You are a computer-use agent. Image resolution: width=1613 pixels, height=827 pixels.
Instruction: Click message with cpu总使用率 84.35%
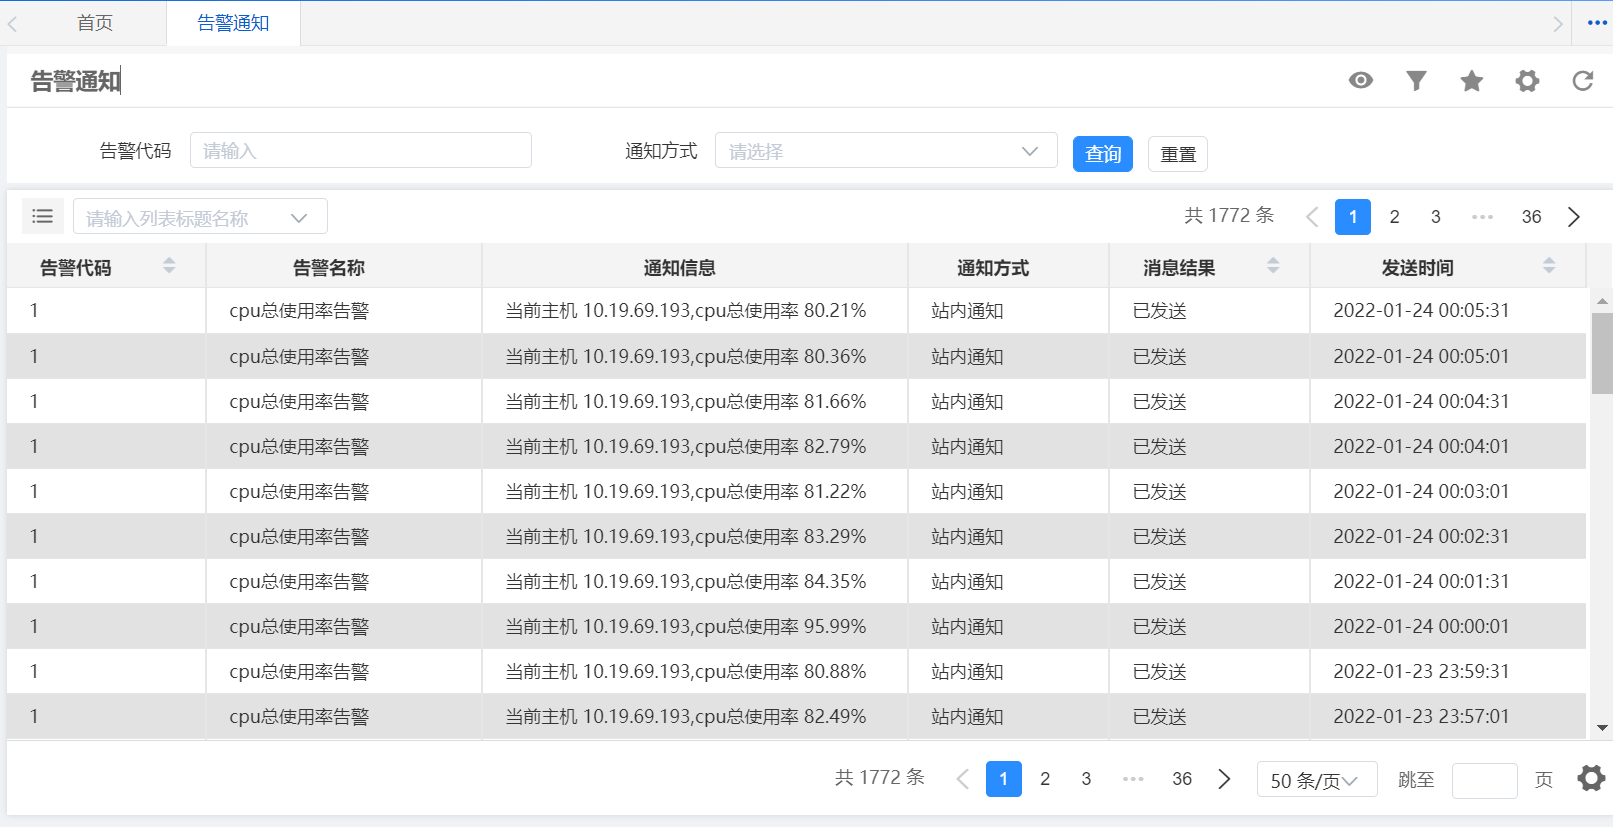pos(686,581)
